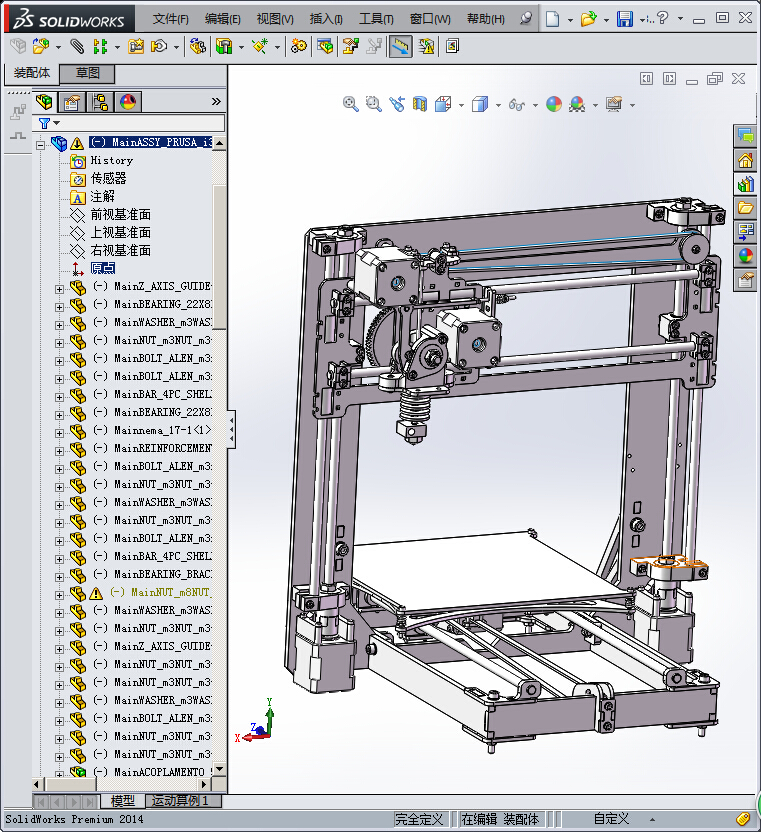
Task: Click the Previous View icon
Action: (397, 103)
